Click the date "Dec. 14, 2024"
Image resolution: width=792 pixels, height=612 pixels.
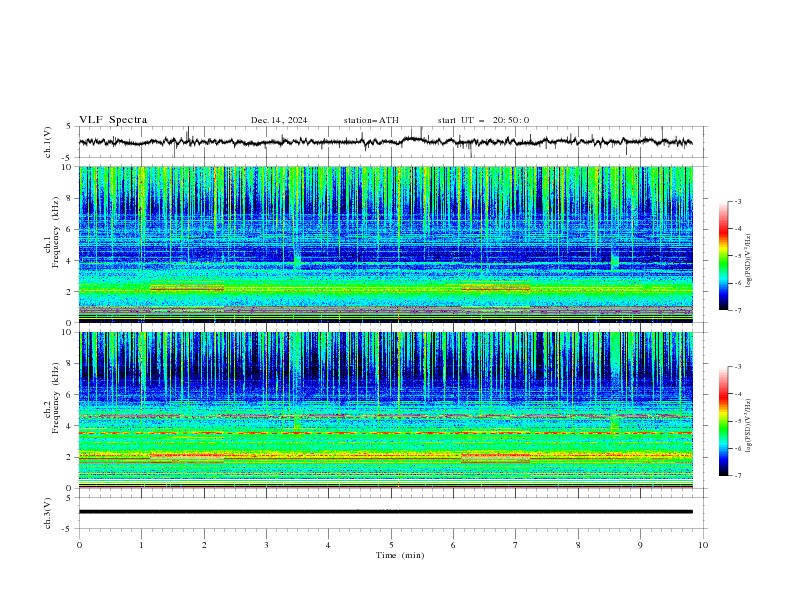[279, 120]
